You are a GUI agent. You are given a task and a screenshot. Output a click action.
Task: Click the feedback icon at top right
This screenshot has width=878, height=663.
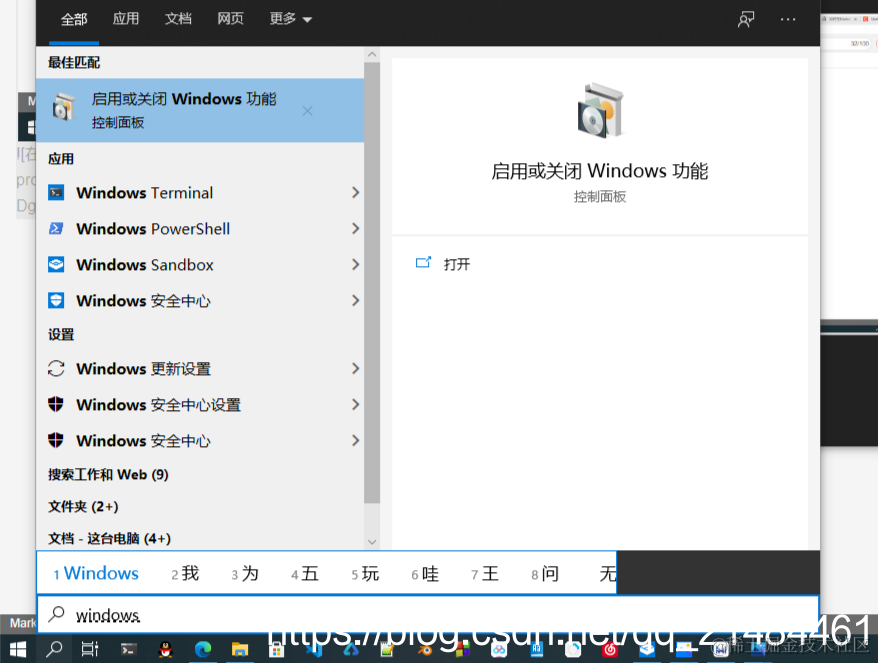(746, 18)
